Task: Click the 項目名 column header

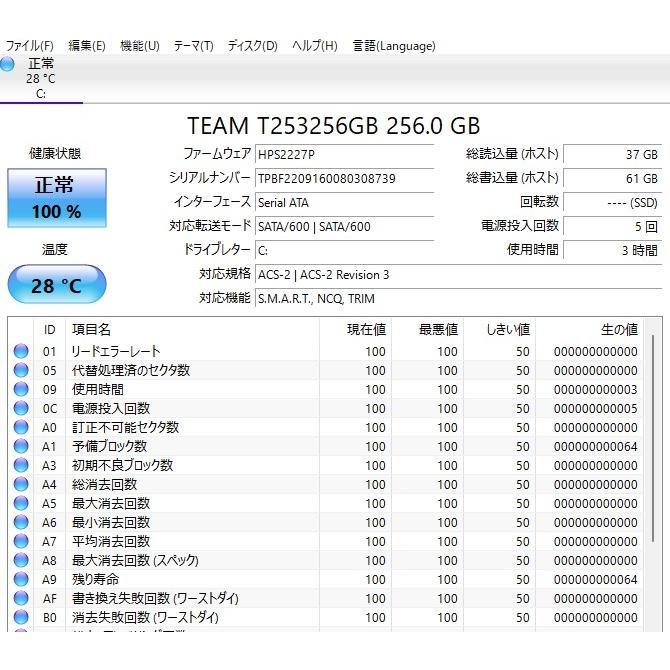Action: 192,329
